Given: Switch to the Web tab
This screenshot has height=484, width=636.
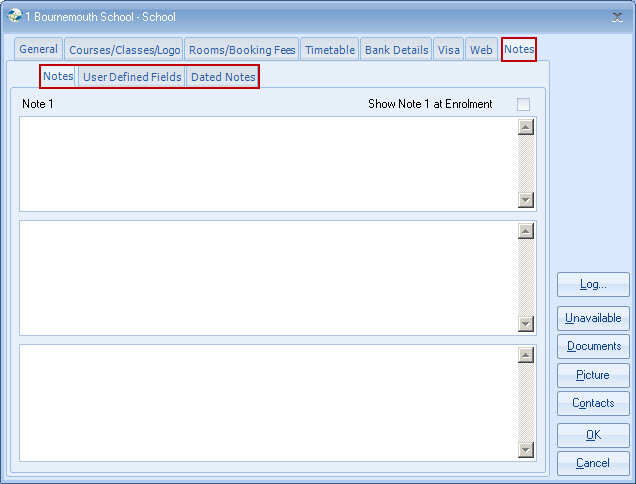Looking at the screenshot, I should tap(481, 50).
